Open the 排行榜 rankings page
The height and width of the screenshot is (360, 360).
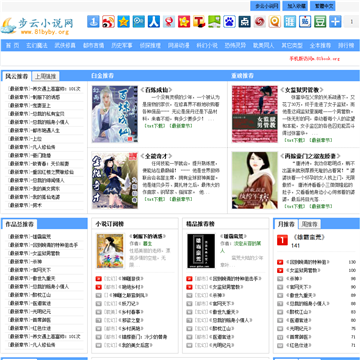click(346, 45)
